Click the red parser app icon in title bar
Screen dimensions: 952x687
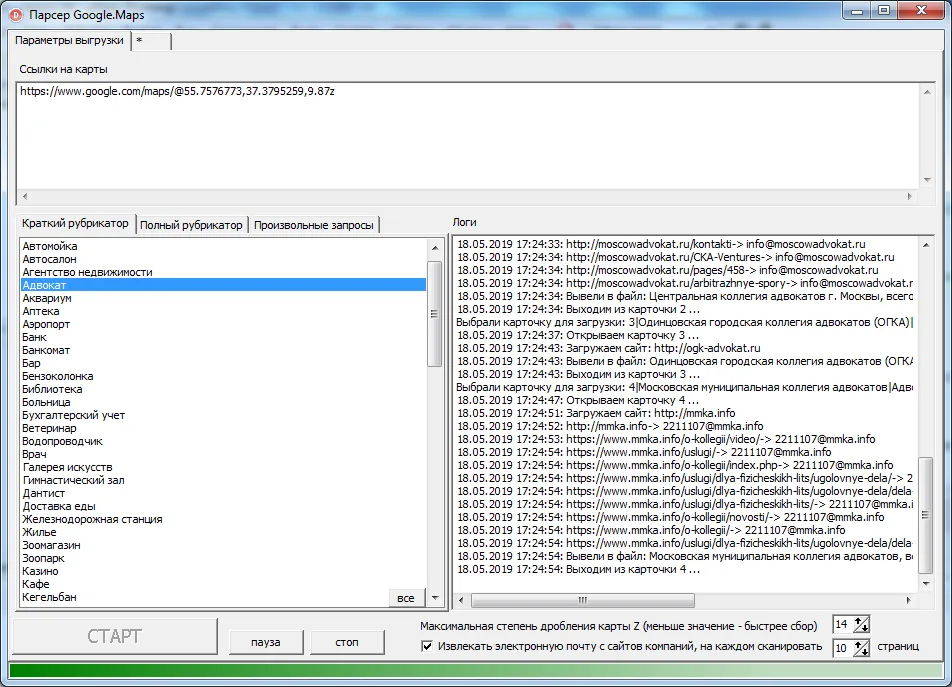tap(16, 15)
